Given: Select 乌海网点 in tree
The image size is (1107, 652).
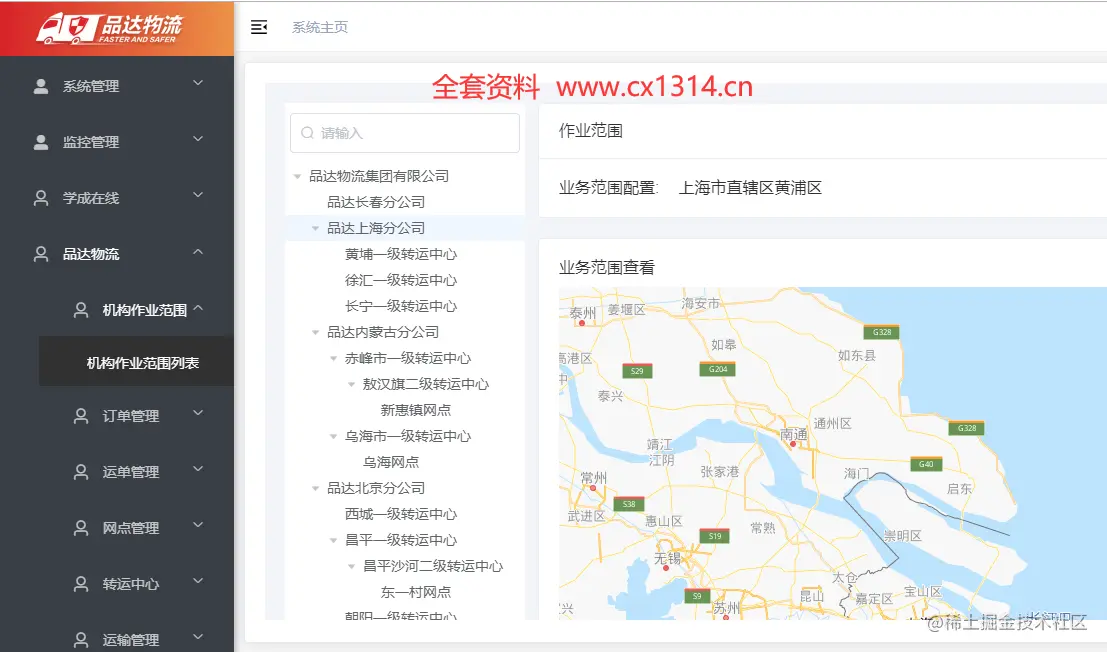Looking at the screenshot, I should click(x=390, y=462).
